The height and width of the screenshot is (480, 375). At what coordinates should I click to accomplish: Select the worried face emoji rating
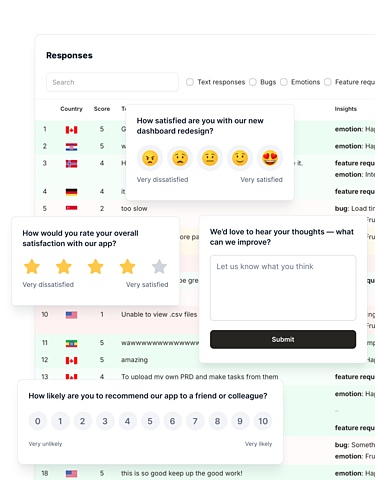(180, 158)
